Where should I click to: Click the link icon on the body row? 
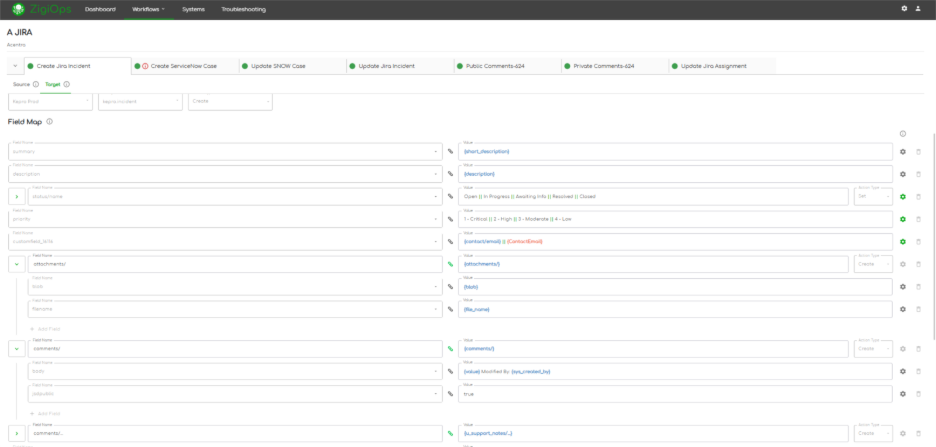(451, 371)
